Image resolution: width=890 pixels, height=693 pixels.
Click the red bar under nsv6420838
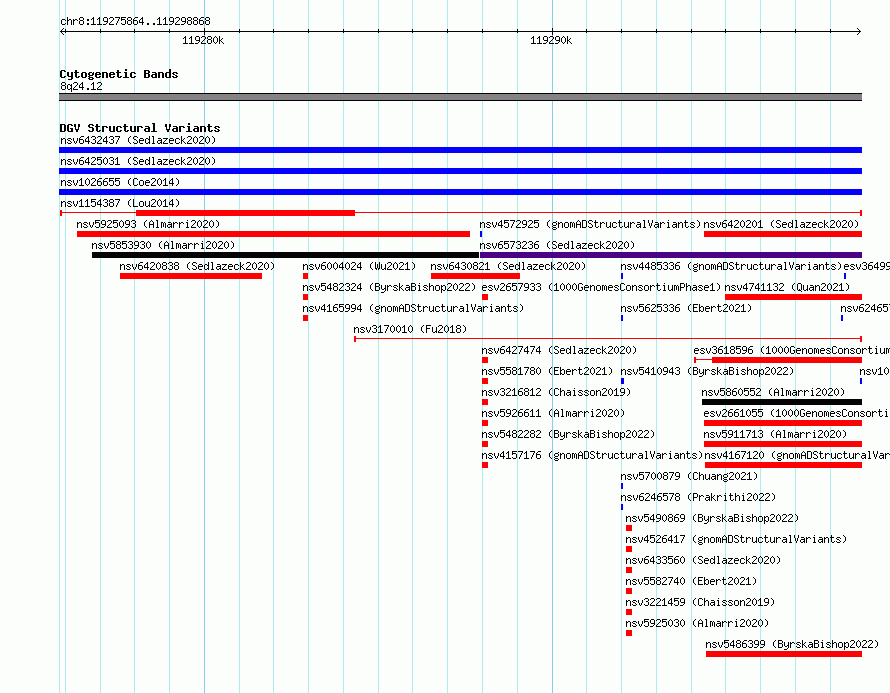(x=191, y=276)
